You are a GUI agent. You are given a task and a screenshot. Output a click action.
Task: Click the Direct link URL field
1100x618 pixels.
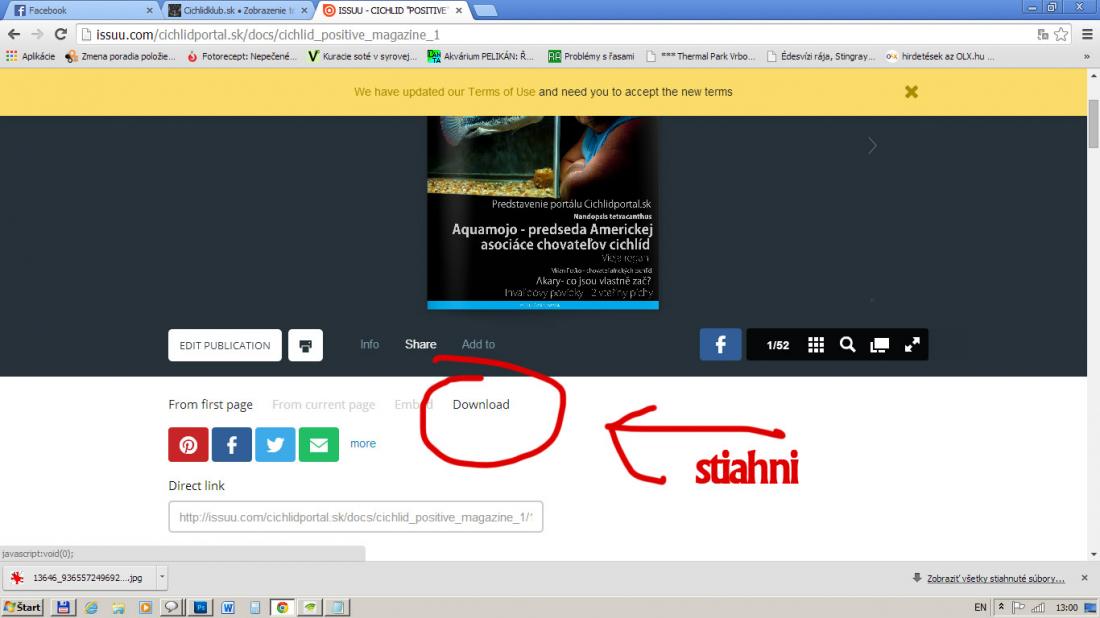click(x=355, y=517)
